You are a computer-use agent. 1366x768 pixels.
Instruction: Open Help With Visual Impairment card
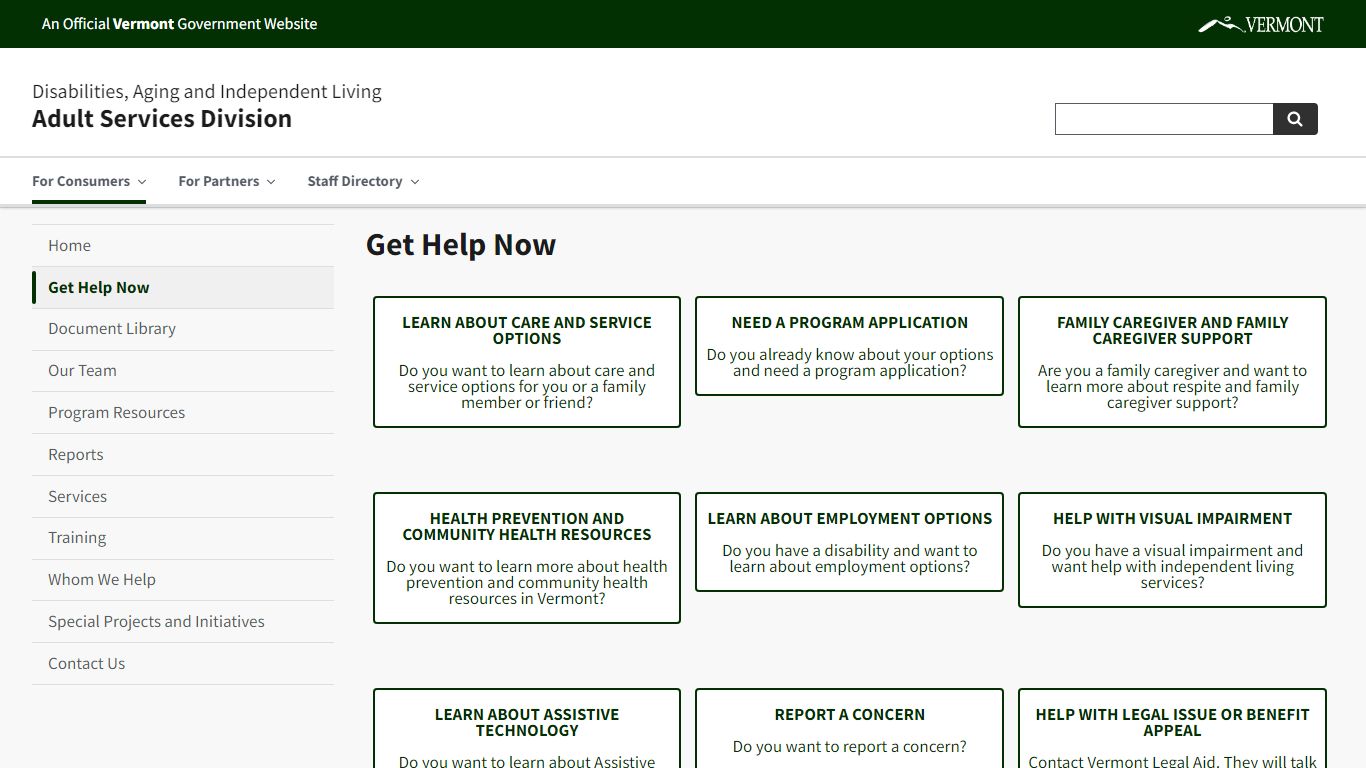(1172, 550)
